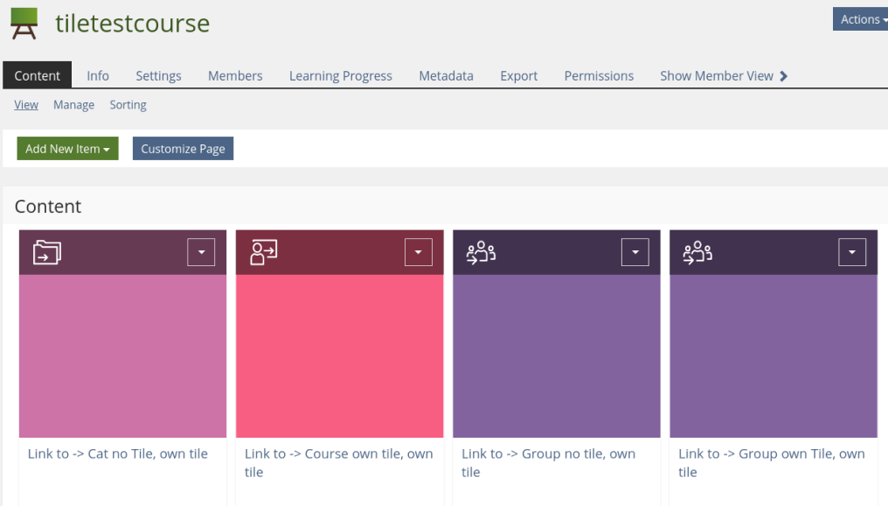
Task: Click the right chevron after Show Member View
Action: coord(784,76)
